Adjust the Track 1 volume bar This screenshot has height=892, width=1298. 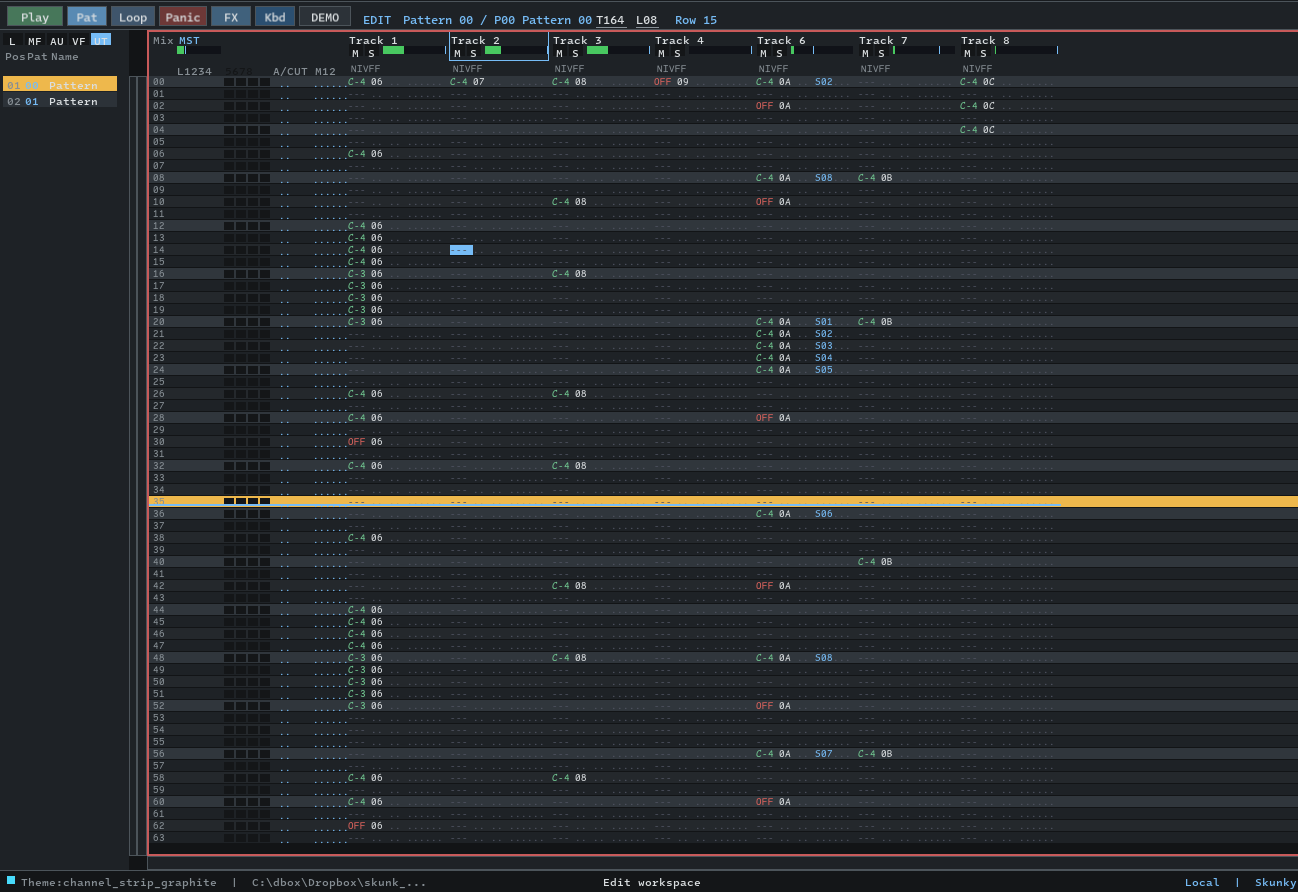point(414,50)
